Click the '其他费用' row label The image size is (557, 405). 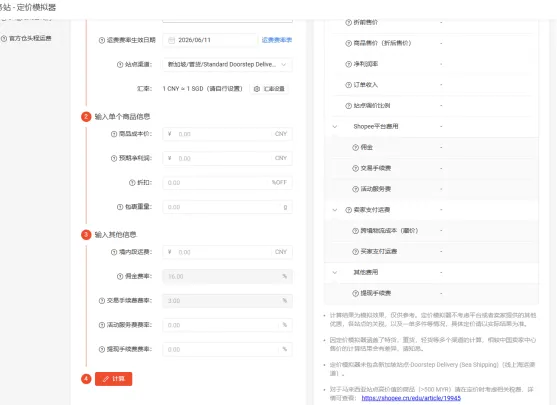(x=366, y=272)
